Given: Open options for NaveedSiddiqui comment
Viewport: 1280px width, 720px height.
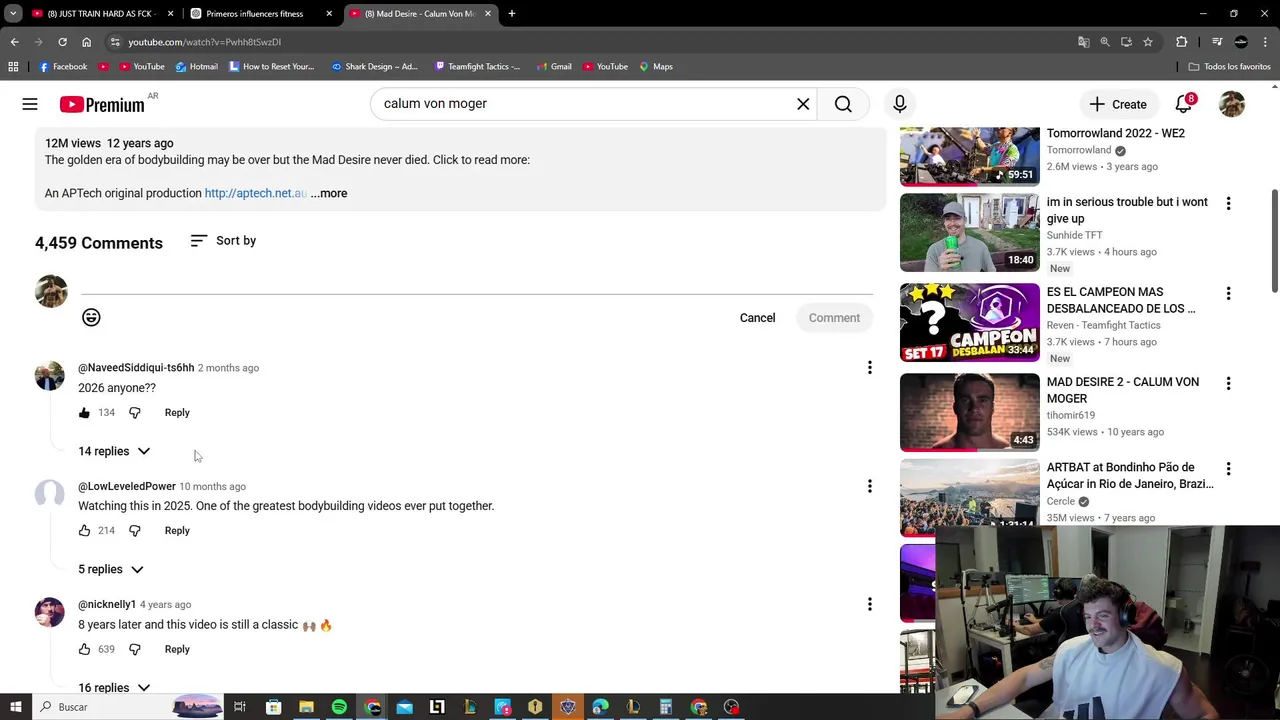Looking at the screenshot, I should pyautogui.click(x=870, y=368).
